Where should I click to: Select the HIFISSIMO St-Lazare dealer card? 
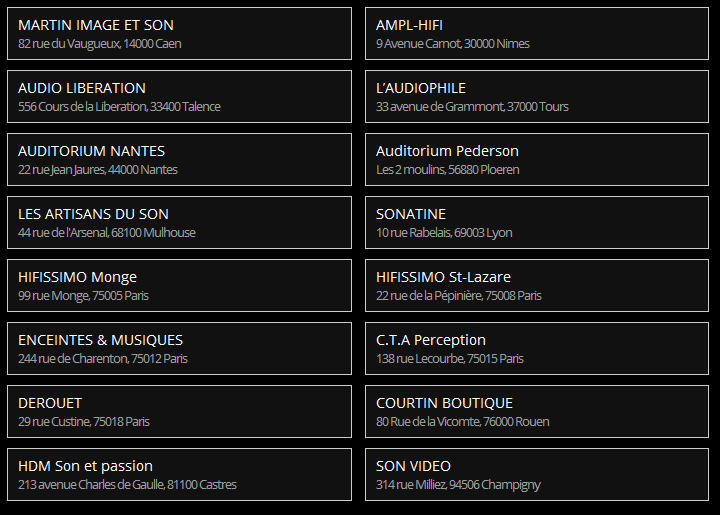(537, 285)
